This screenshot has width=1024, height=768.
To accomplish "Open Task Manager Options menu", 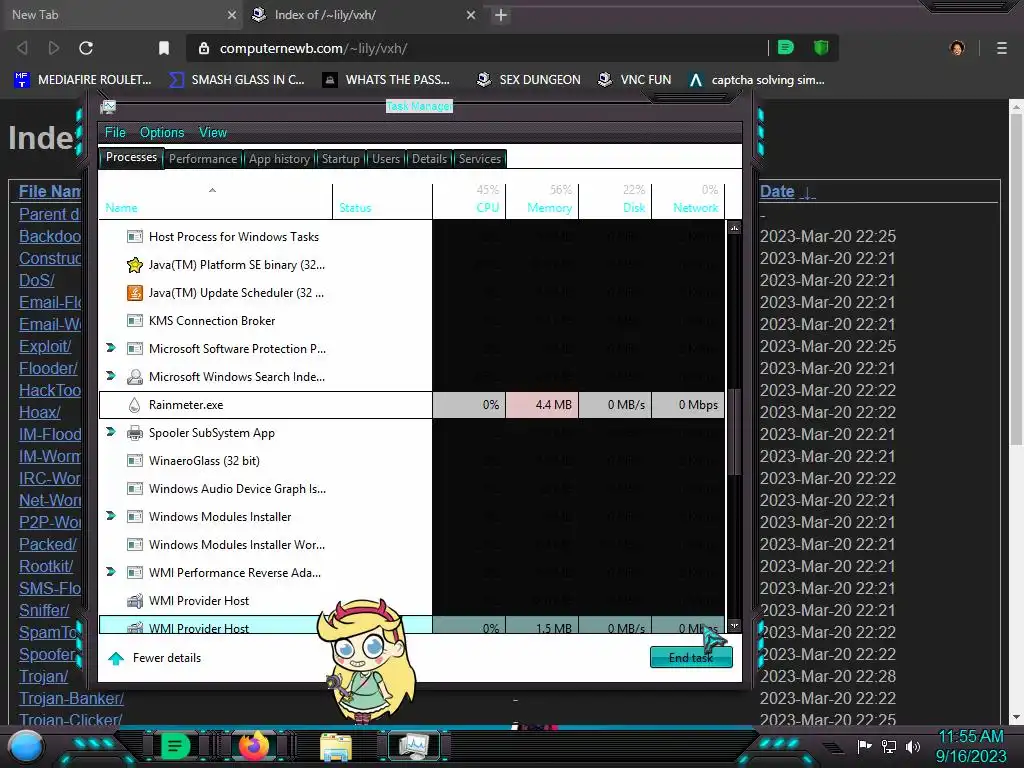I will click(x=162, y=133).
